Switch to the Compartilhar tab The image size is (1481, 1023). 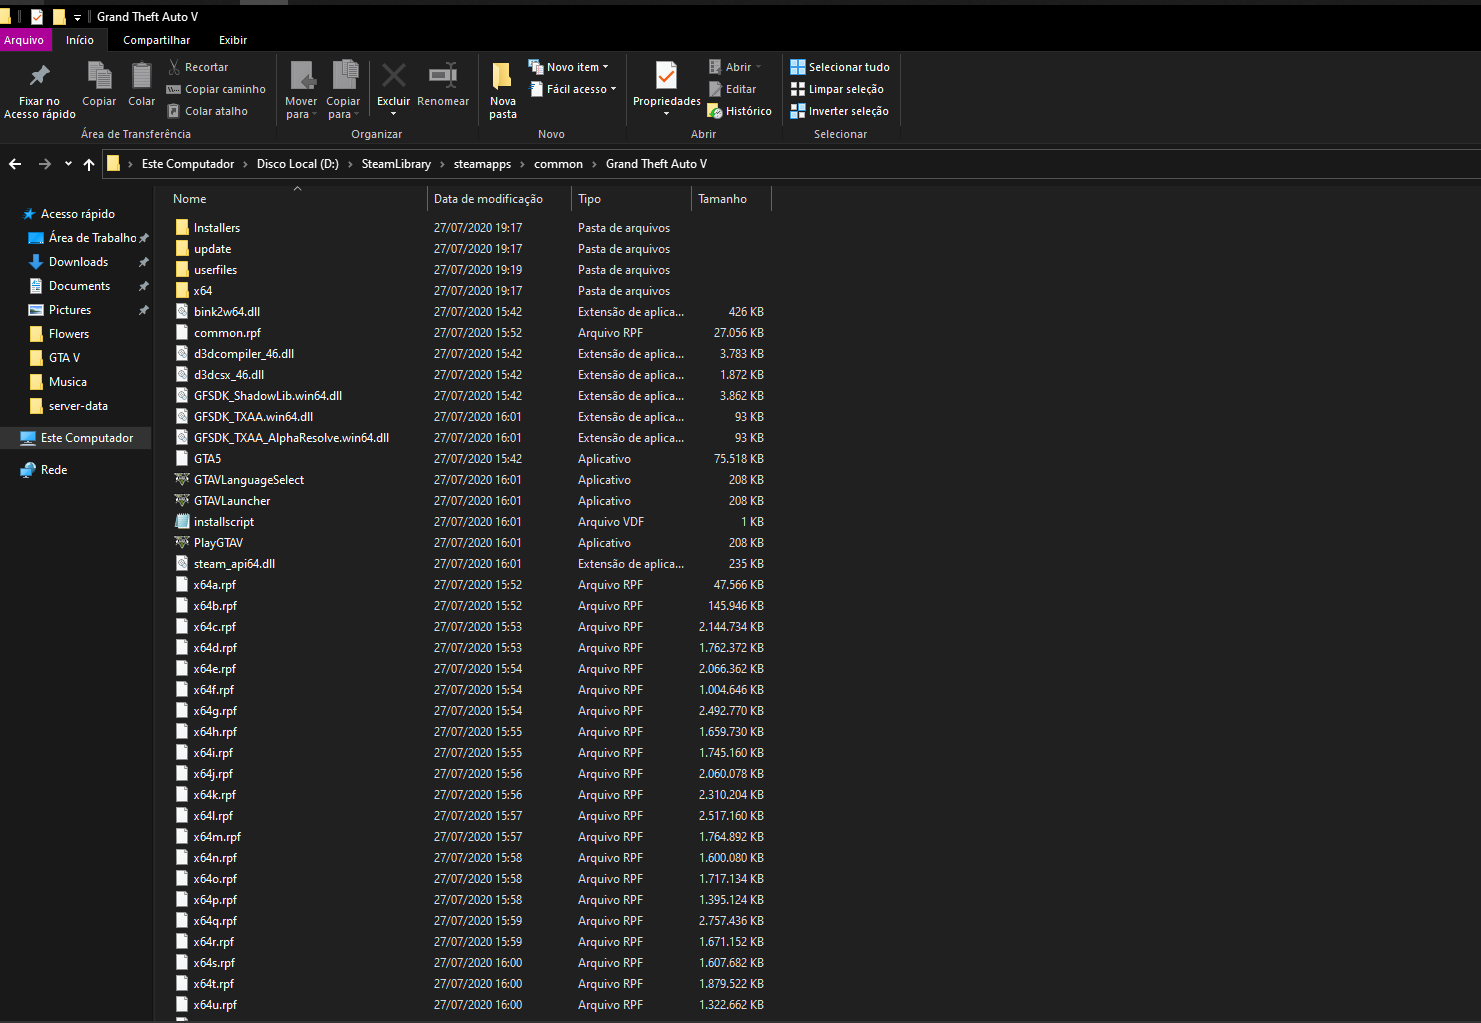(x=156, y=40)
